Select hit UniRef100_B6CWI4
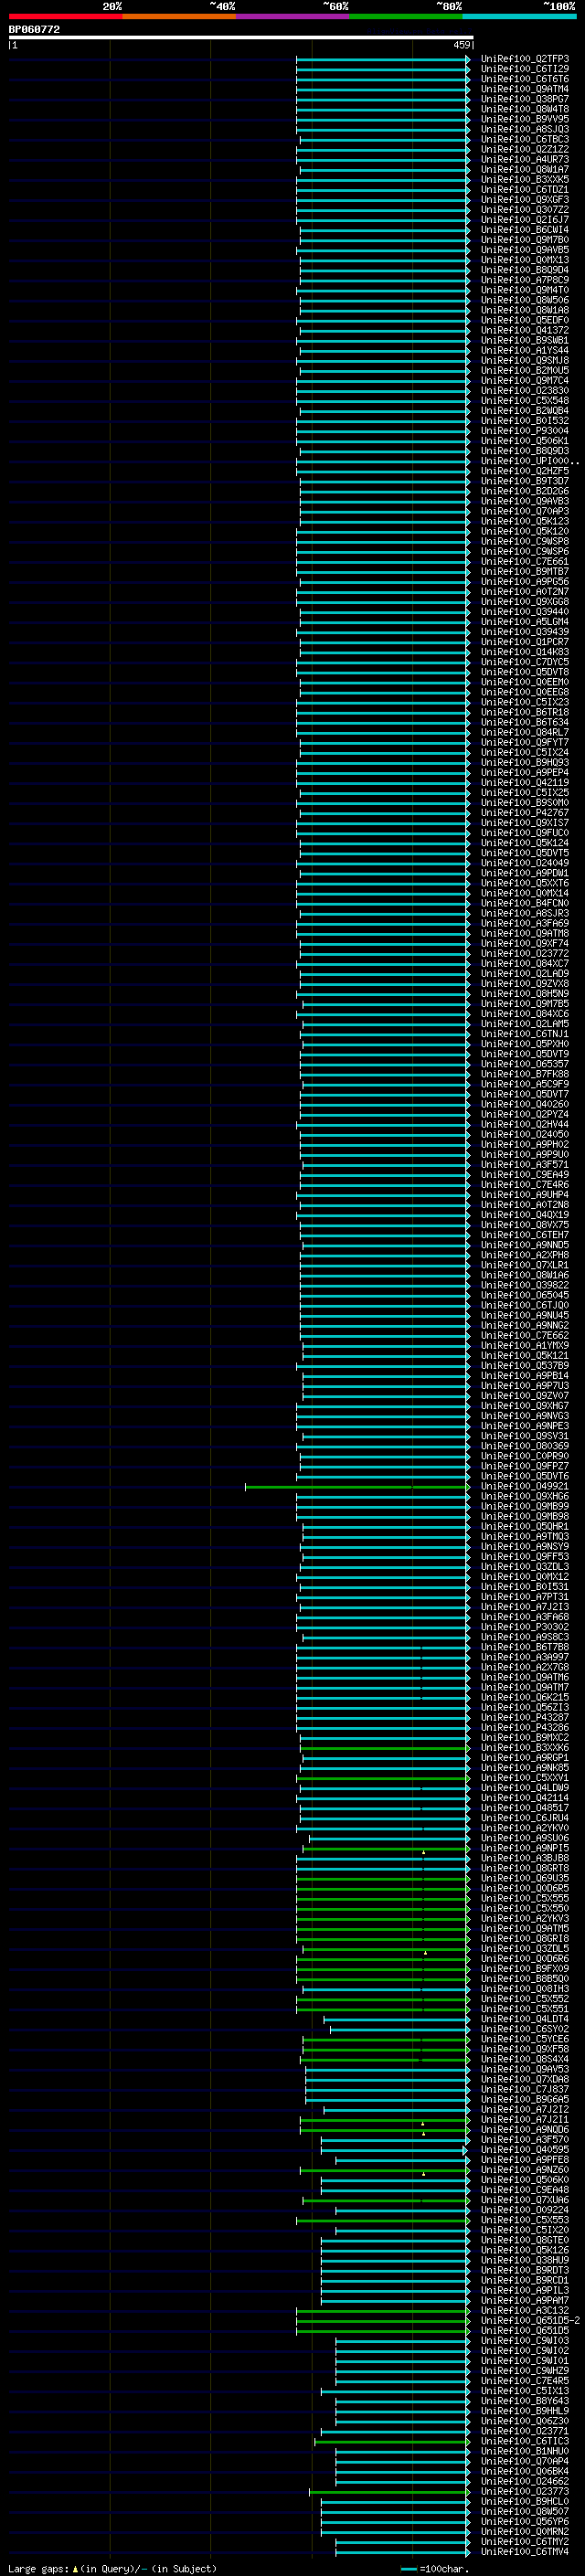The image size is (585, 2576). pyautogui.click(x=524, y=230)
